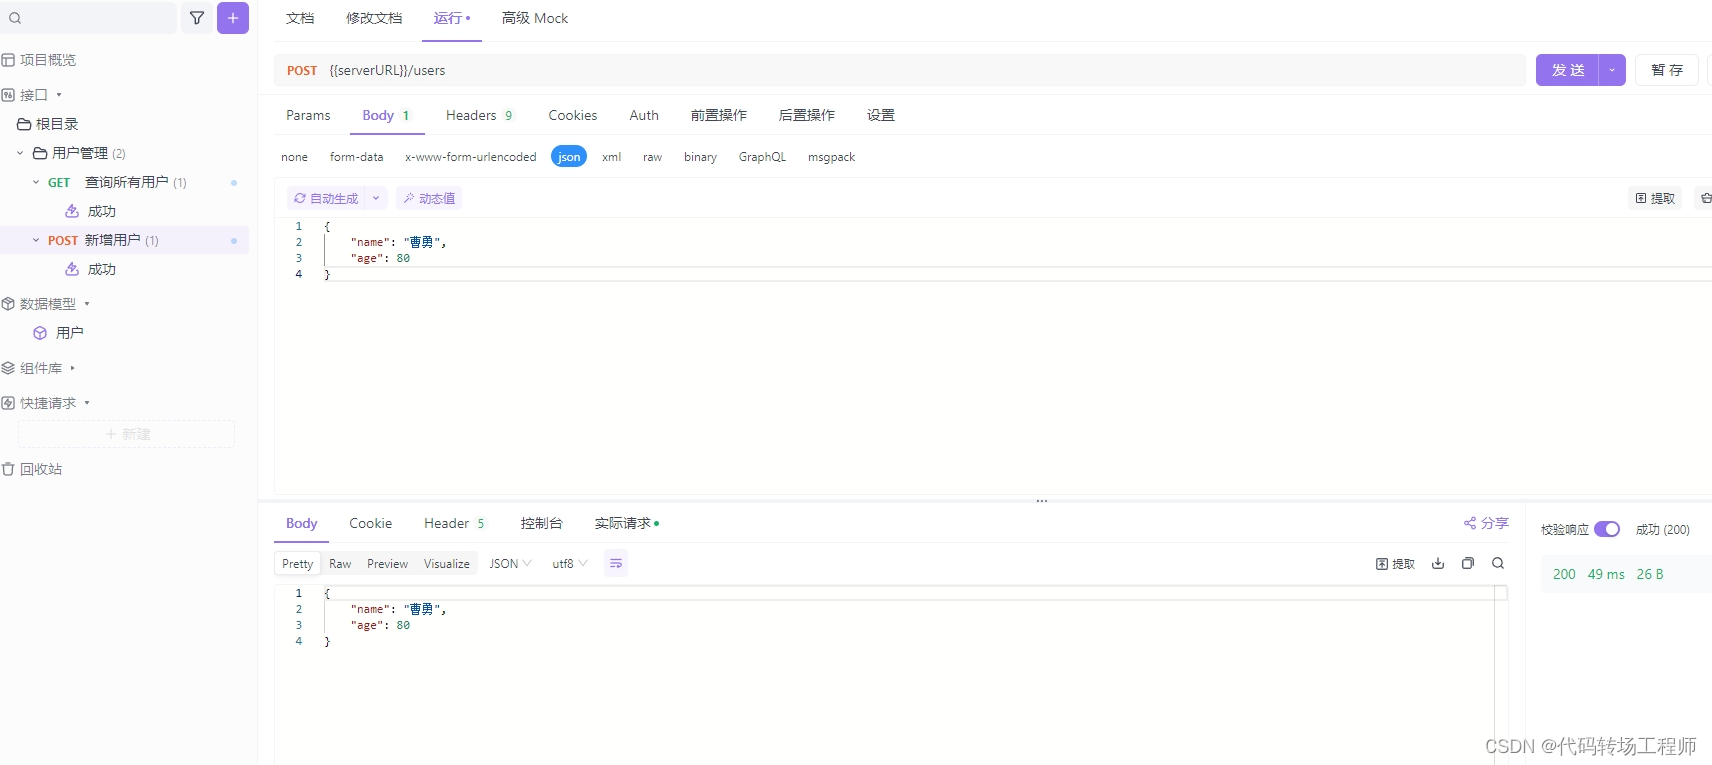Viewport: 1712px width, 765px height.
Task: Open the 成功 (200) response dropdown
Action: point(1663,529)
